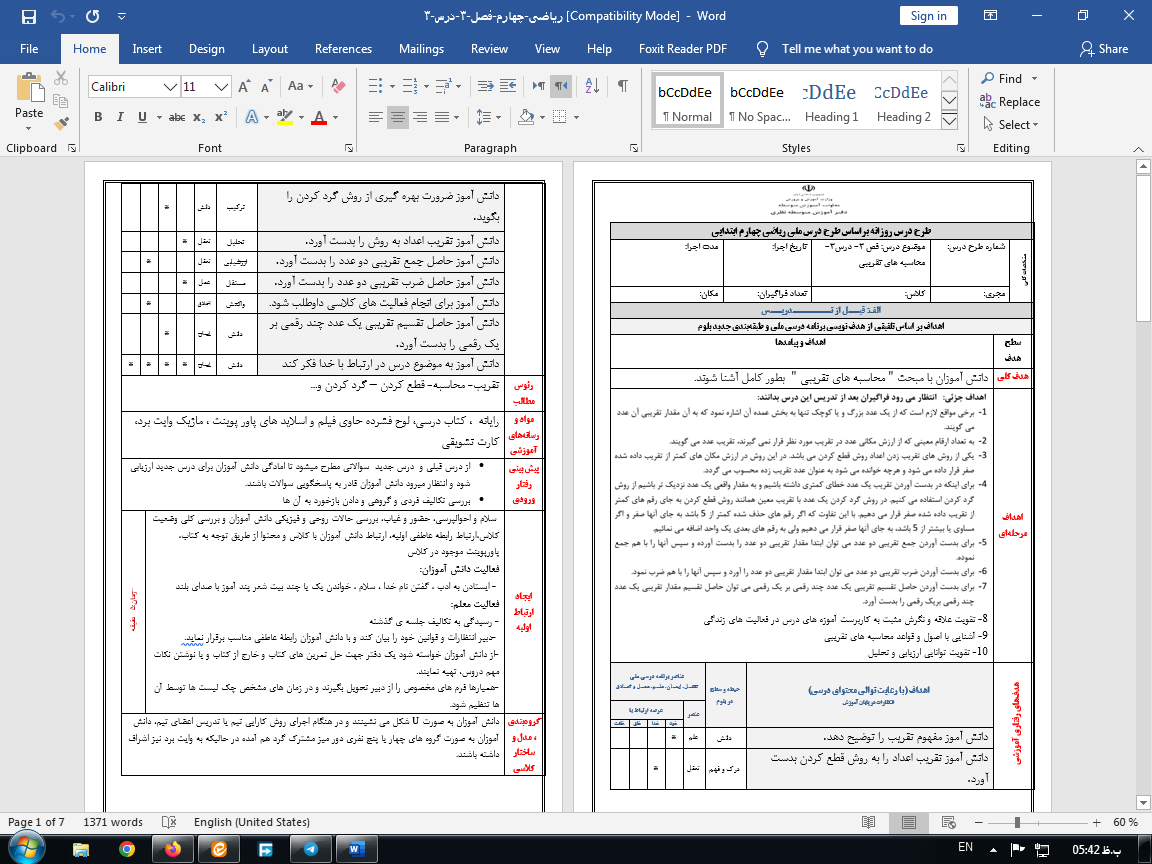Zoom in with plus button

1097,823
